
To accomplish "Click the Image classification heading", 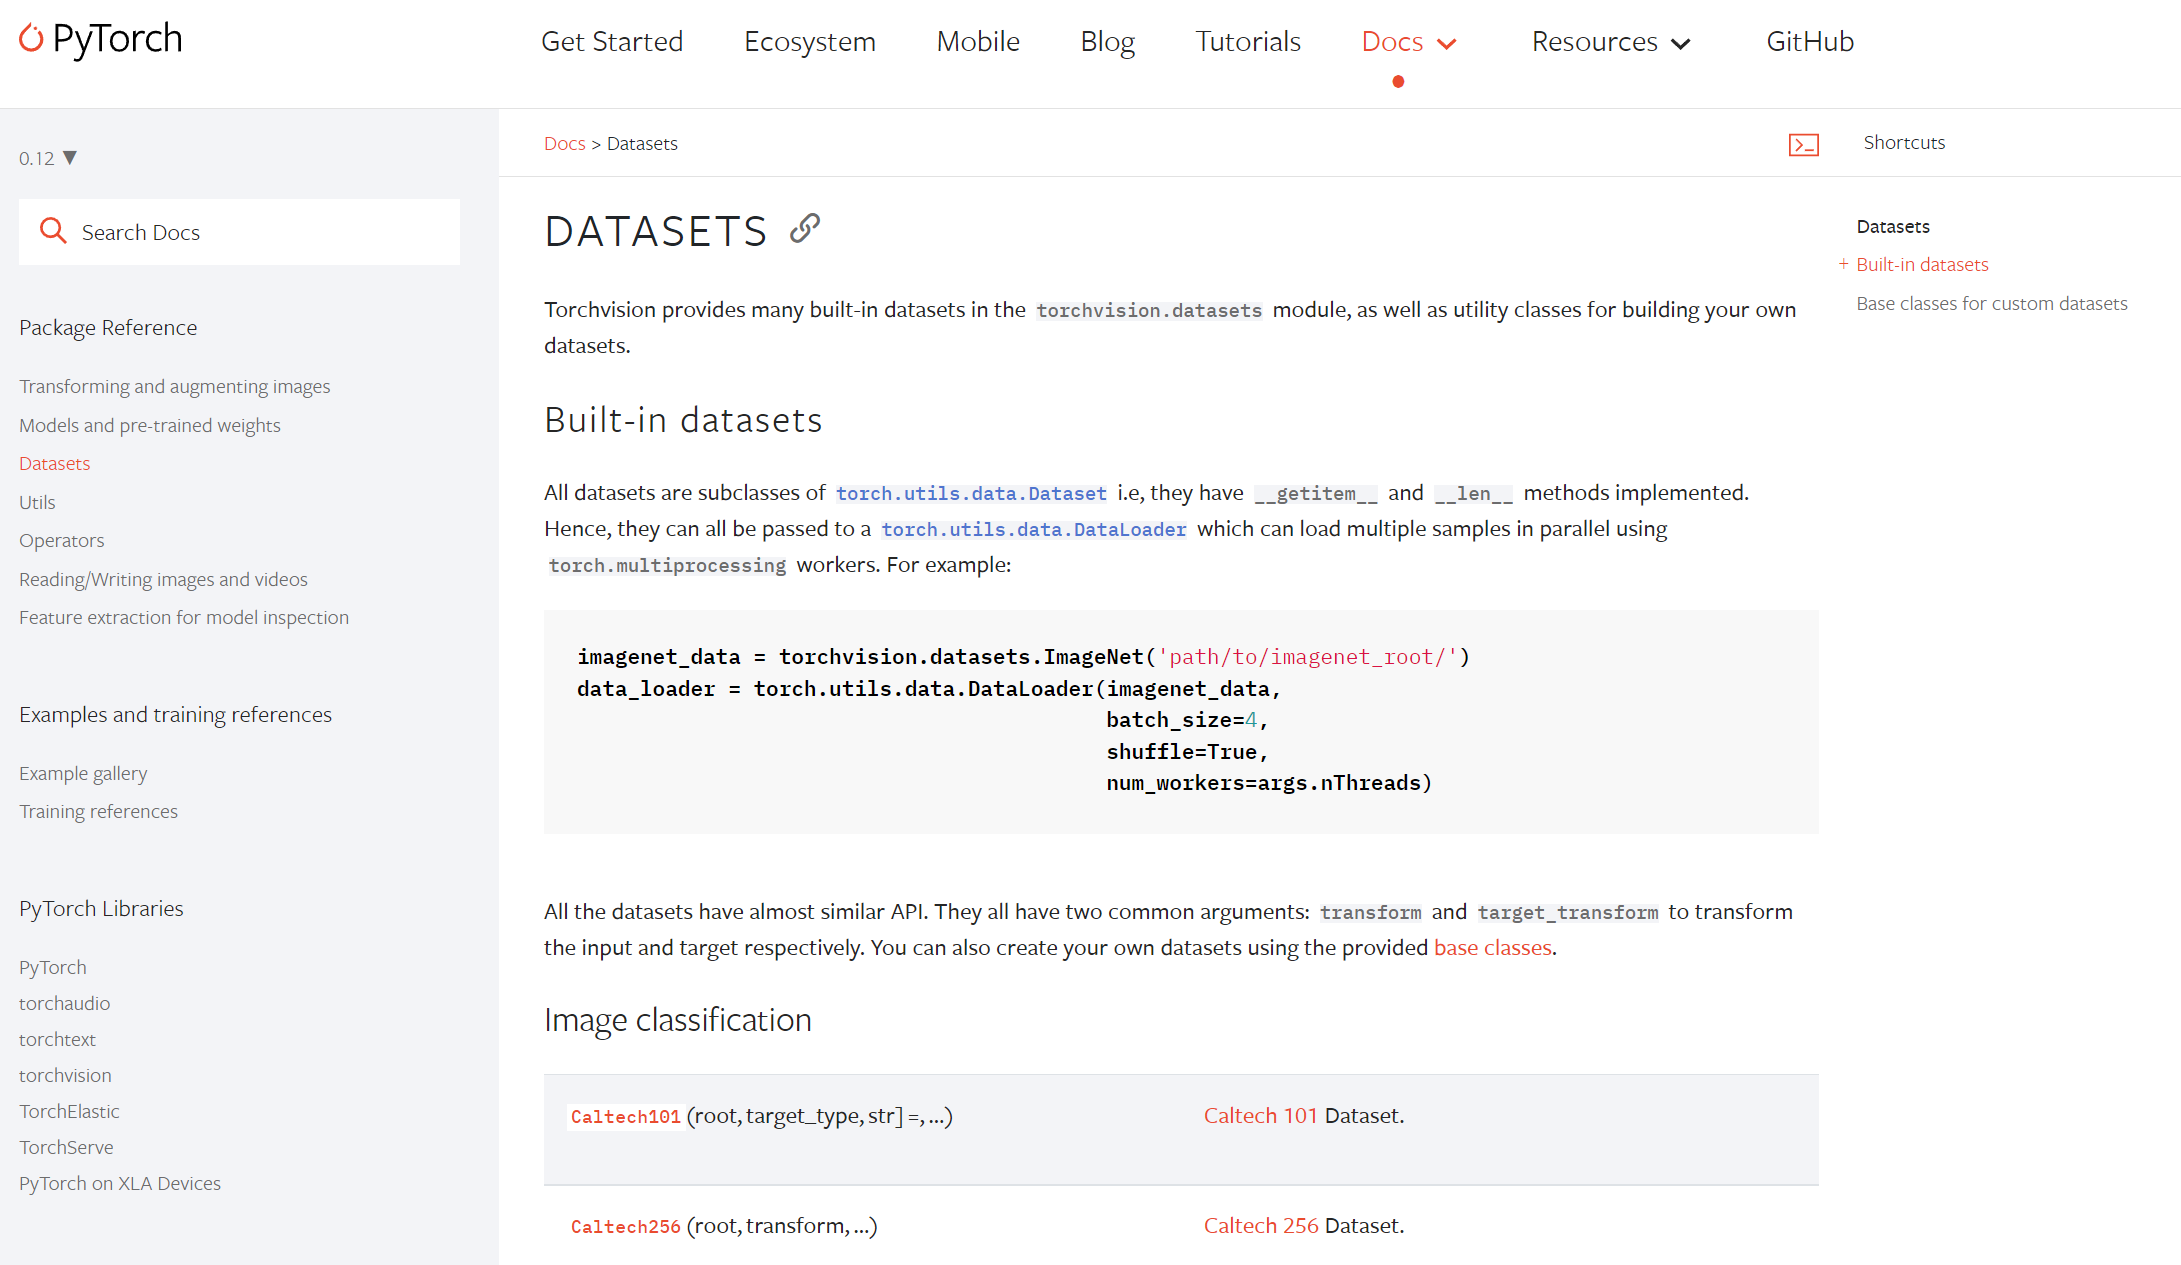I will click(678, 1020).
